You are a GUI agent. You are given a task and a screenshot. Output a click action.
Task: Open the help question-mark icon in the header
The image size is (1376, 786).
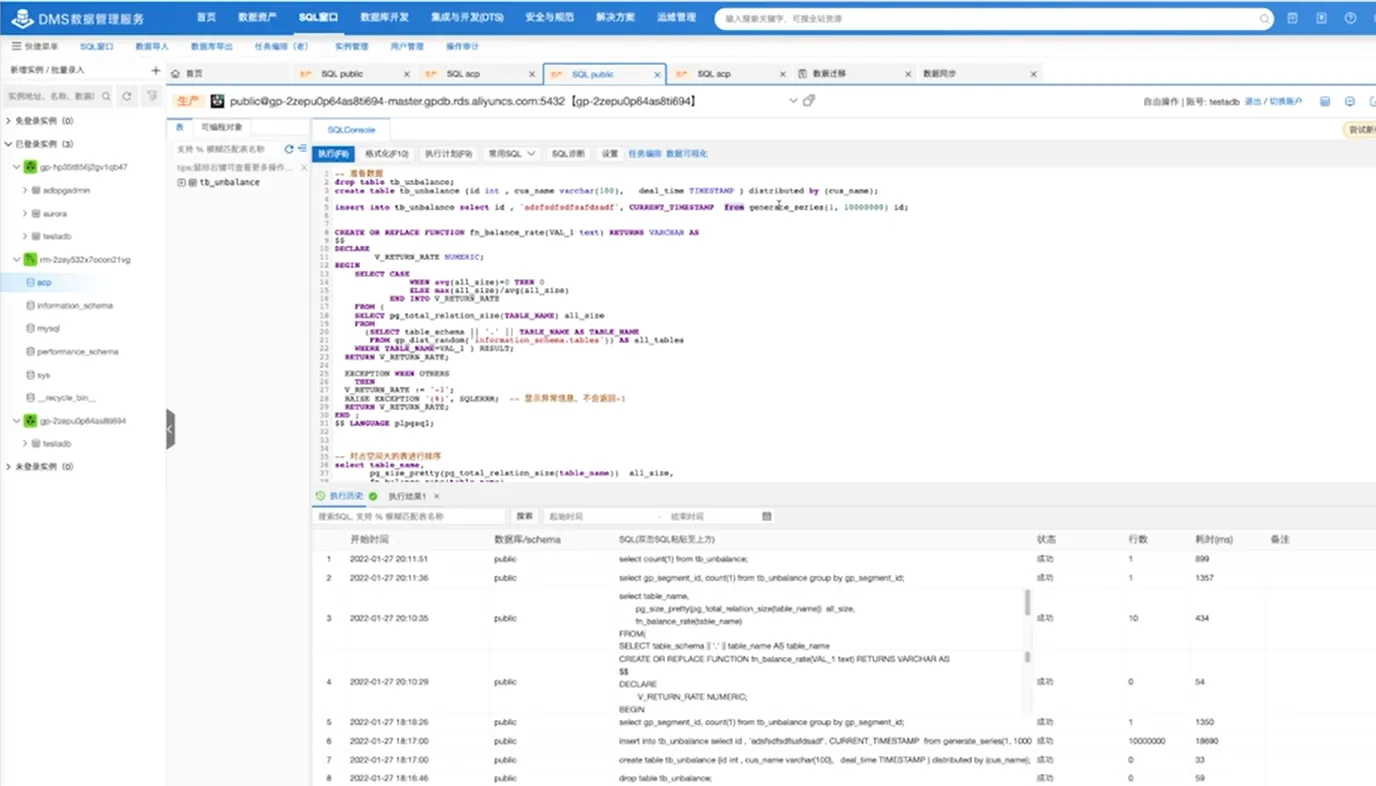point(1350,18)
